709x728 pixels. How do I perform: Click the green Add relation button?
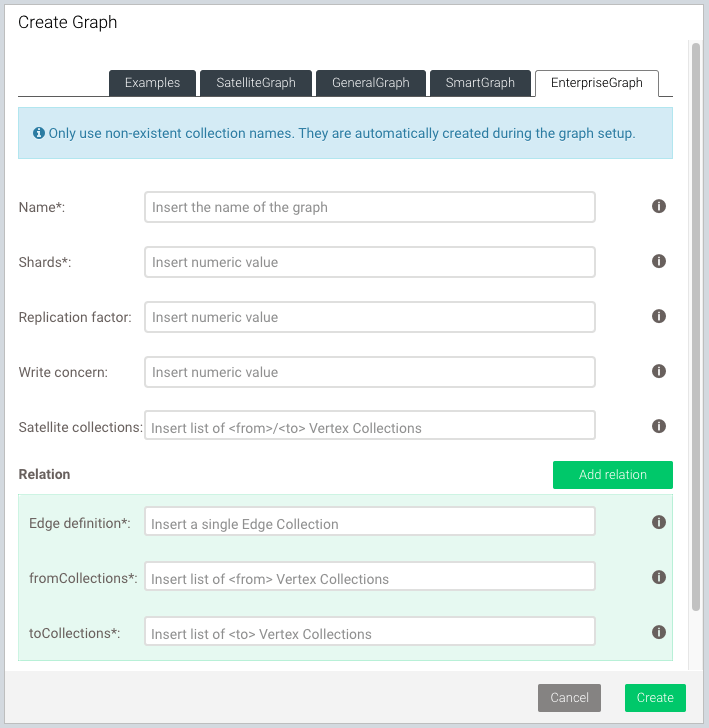[x=612, y=475]
